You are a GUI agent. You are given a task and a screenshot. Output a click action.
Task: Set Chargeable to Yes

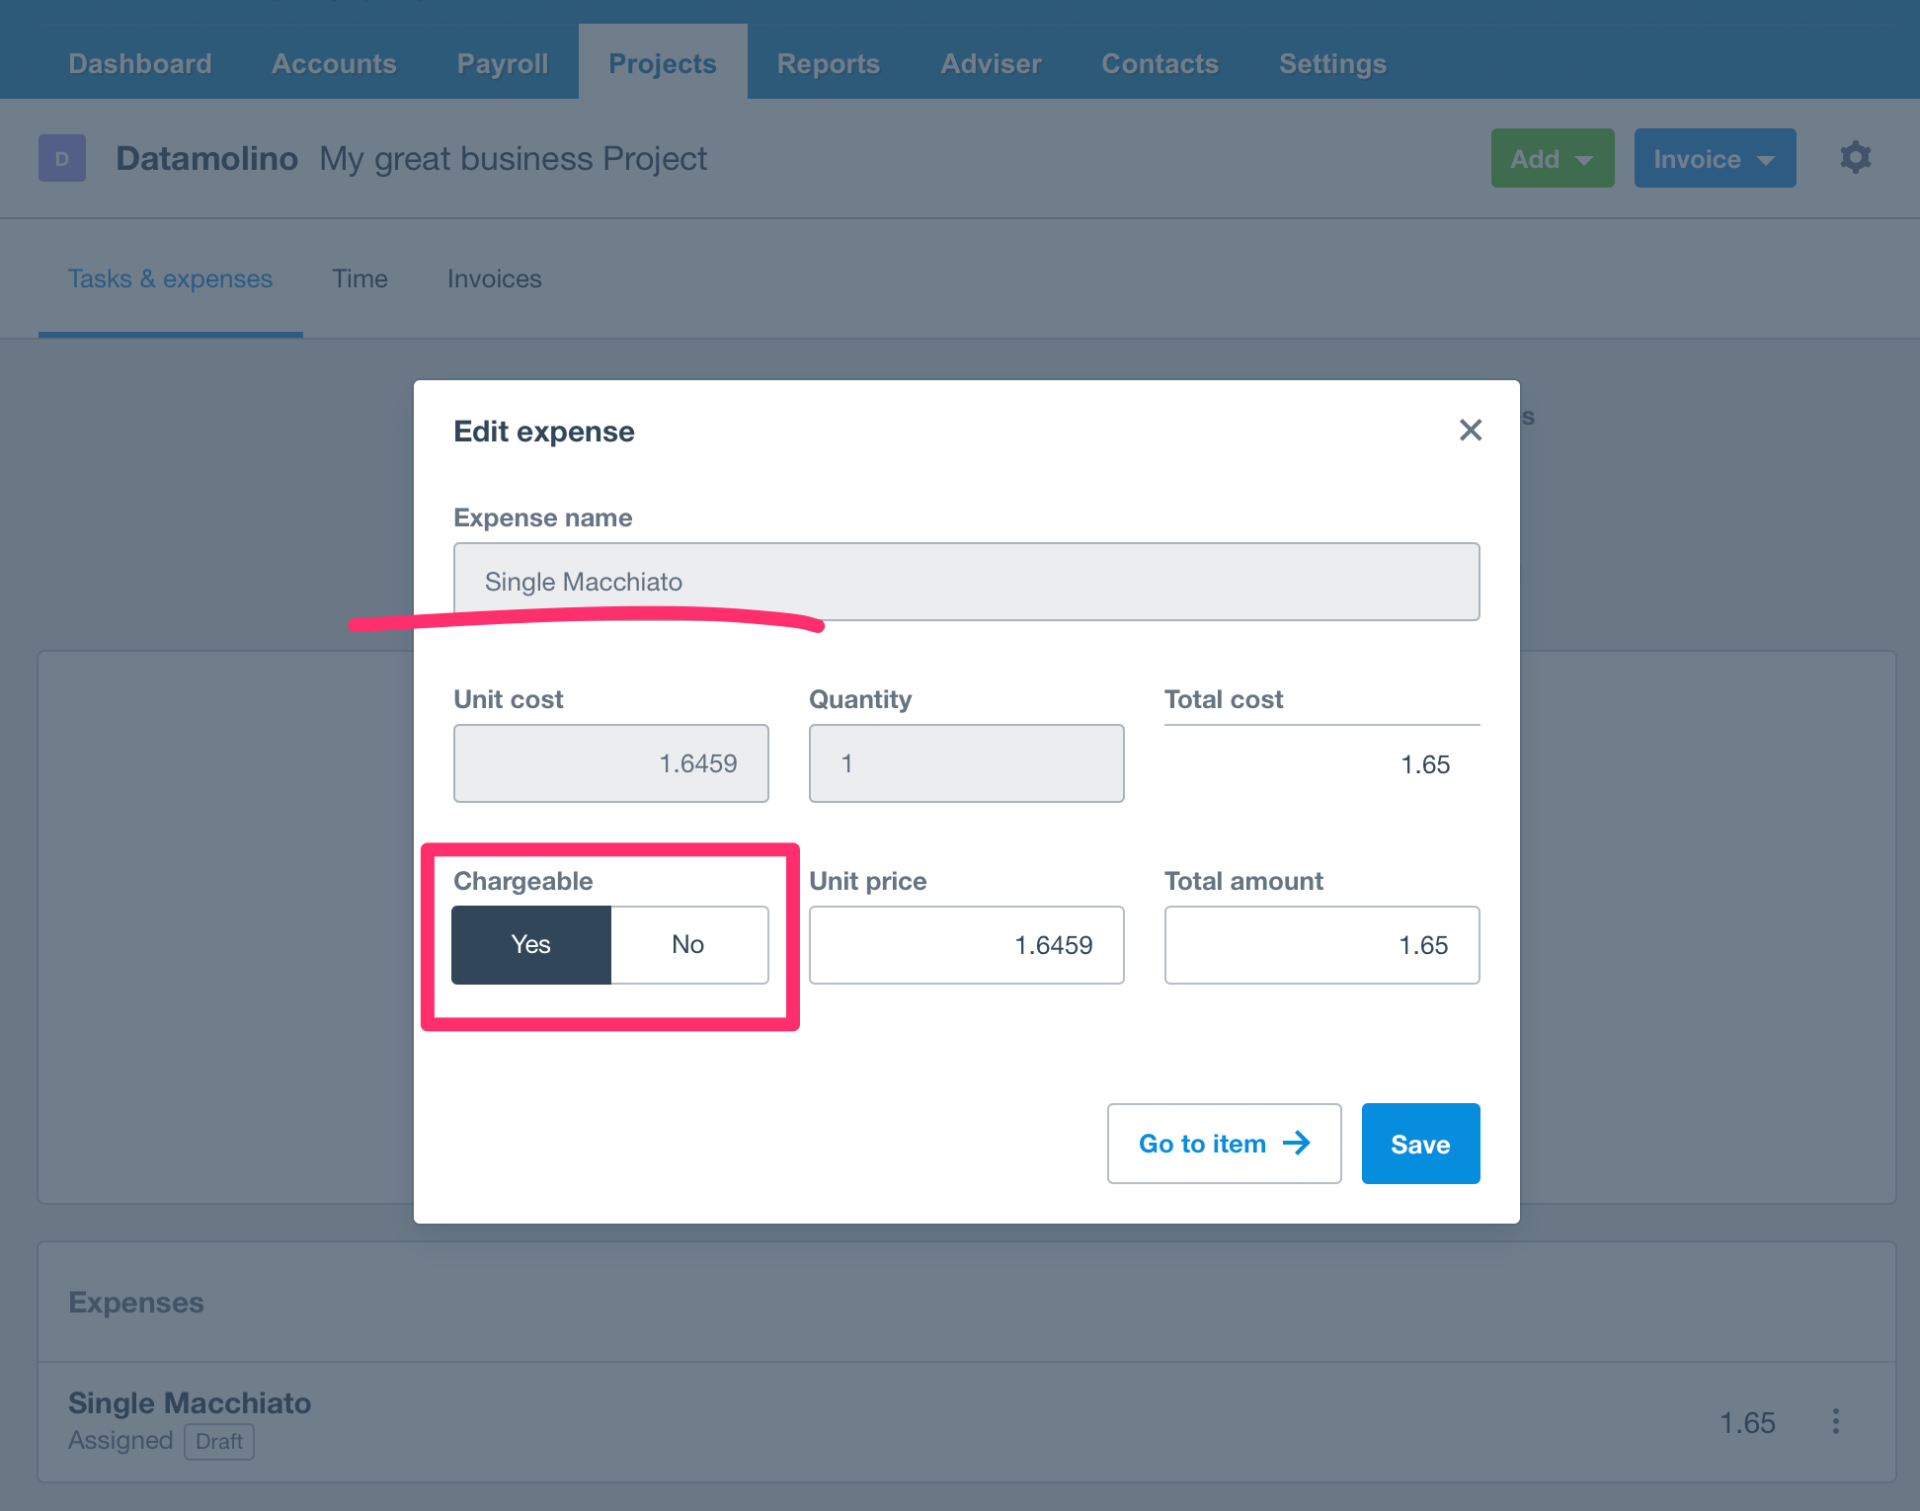click(x=531, y=944)
